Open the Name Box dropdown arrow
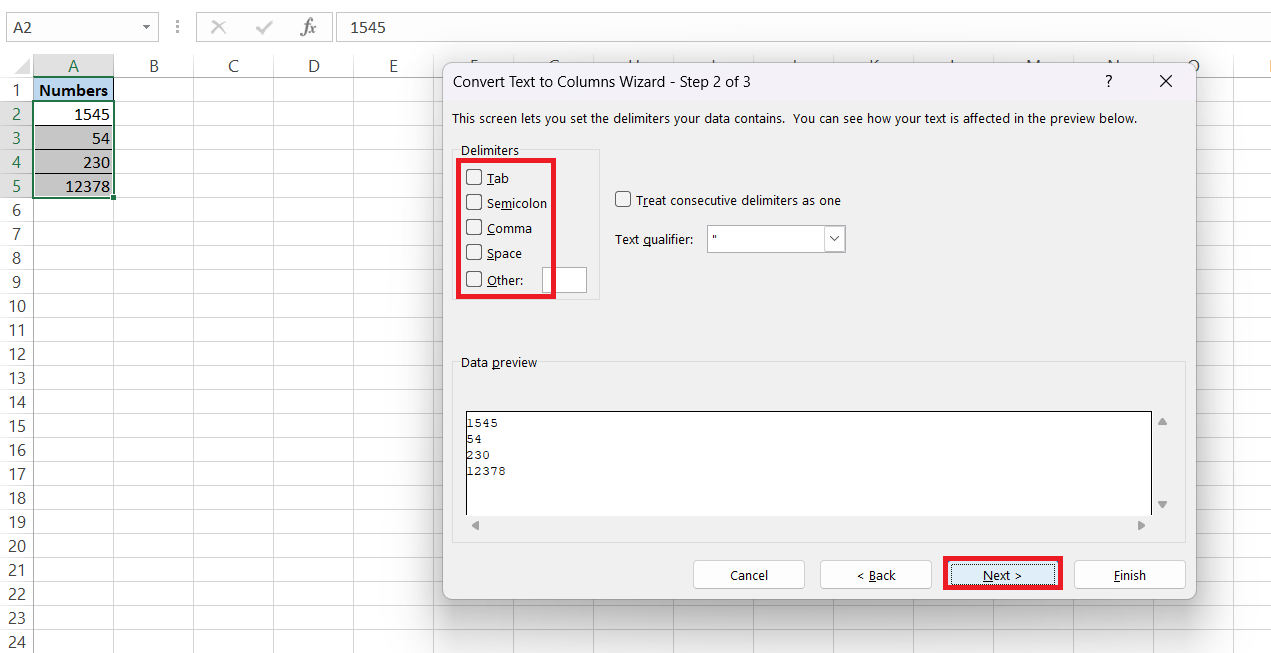 tap(147, 27)
